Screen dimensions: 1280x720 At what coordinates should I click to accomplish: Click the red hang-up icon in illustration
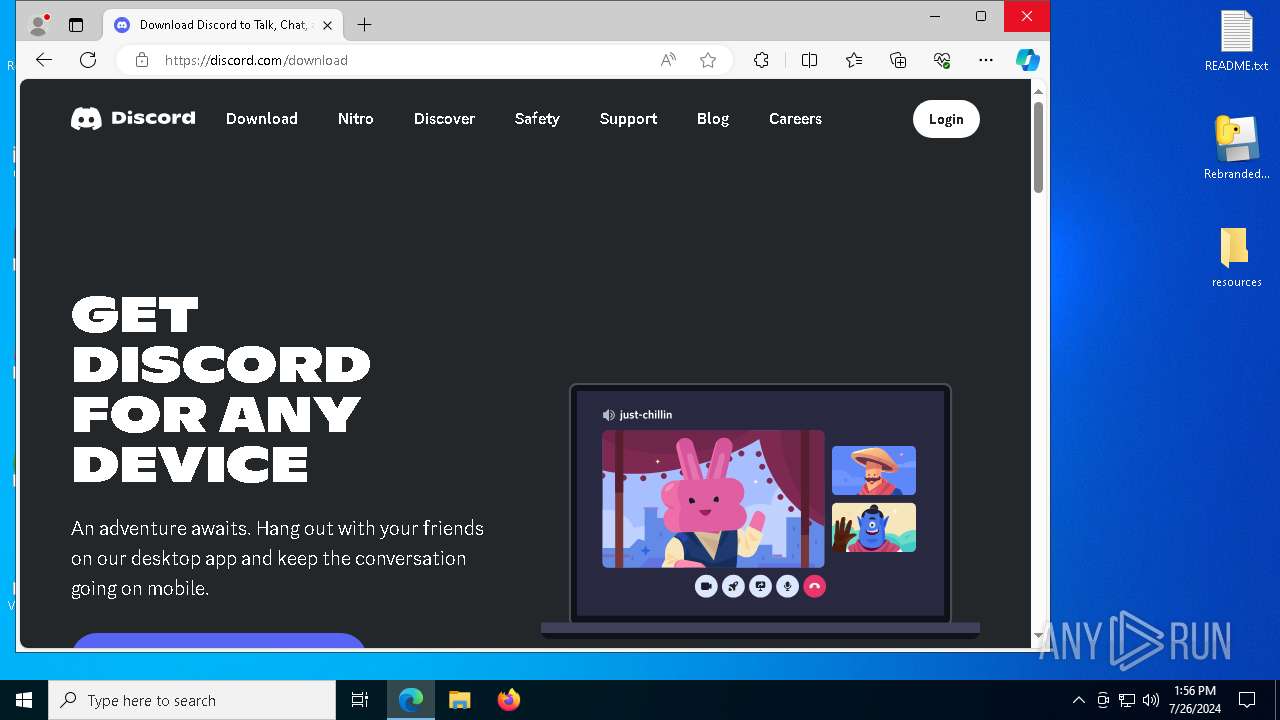pos(814,586)
